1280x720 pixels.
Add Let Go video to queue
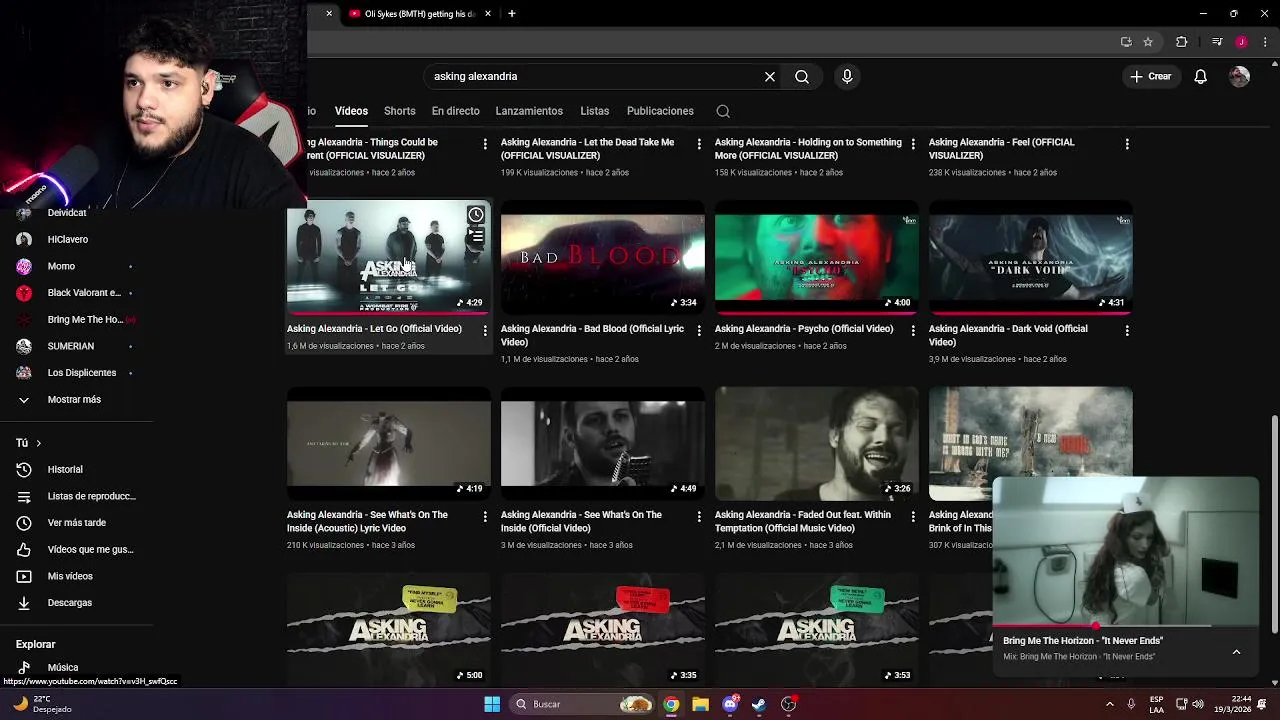pos(476,237)
